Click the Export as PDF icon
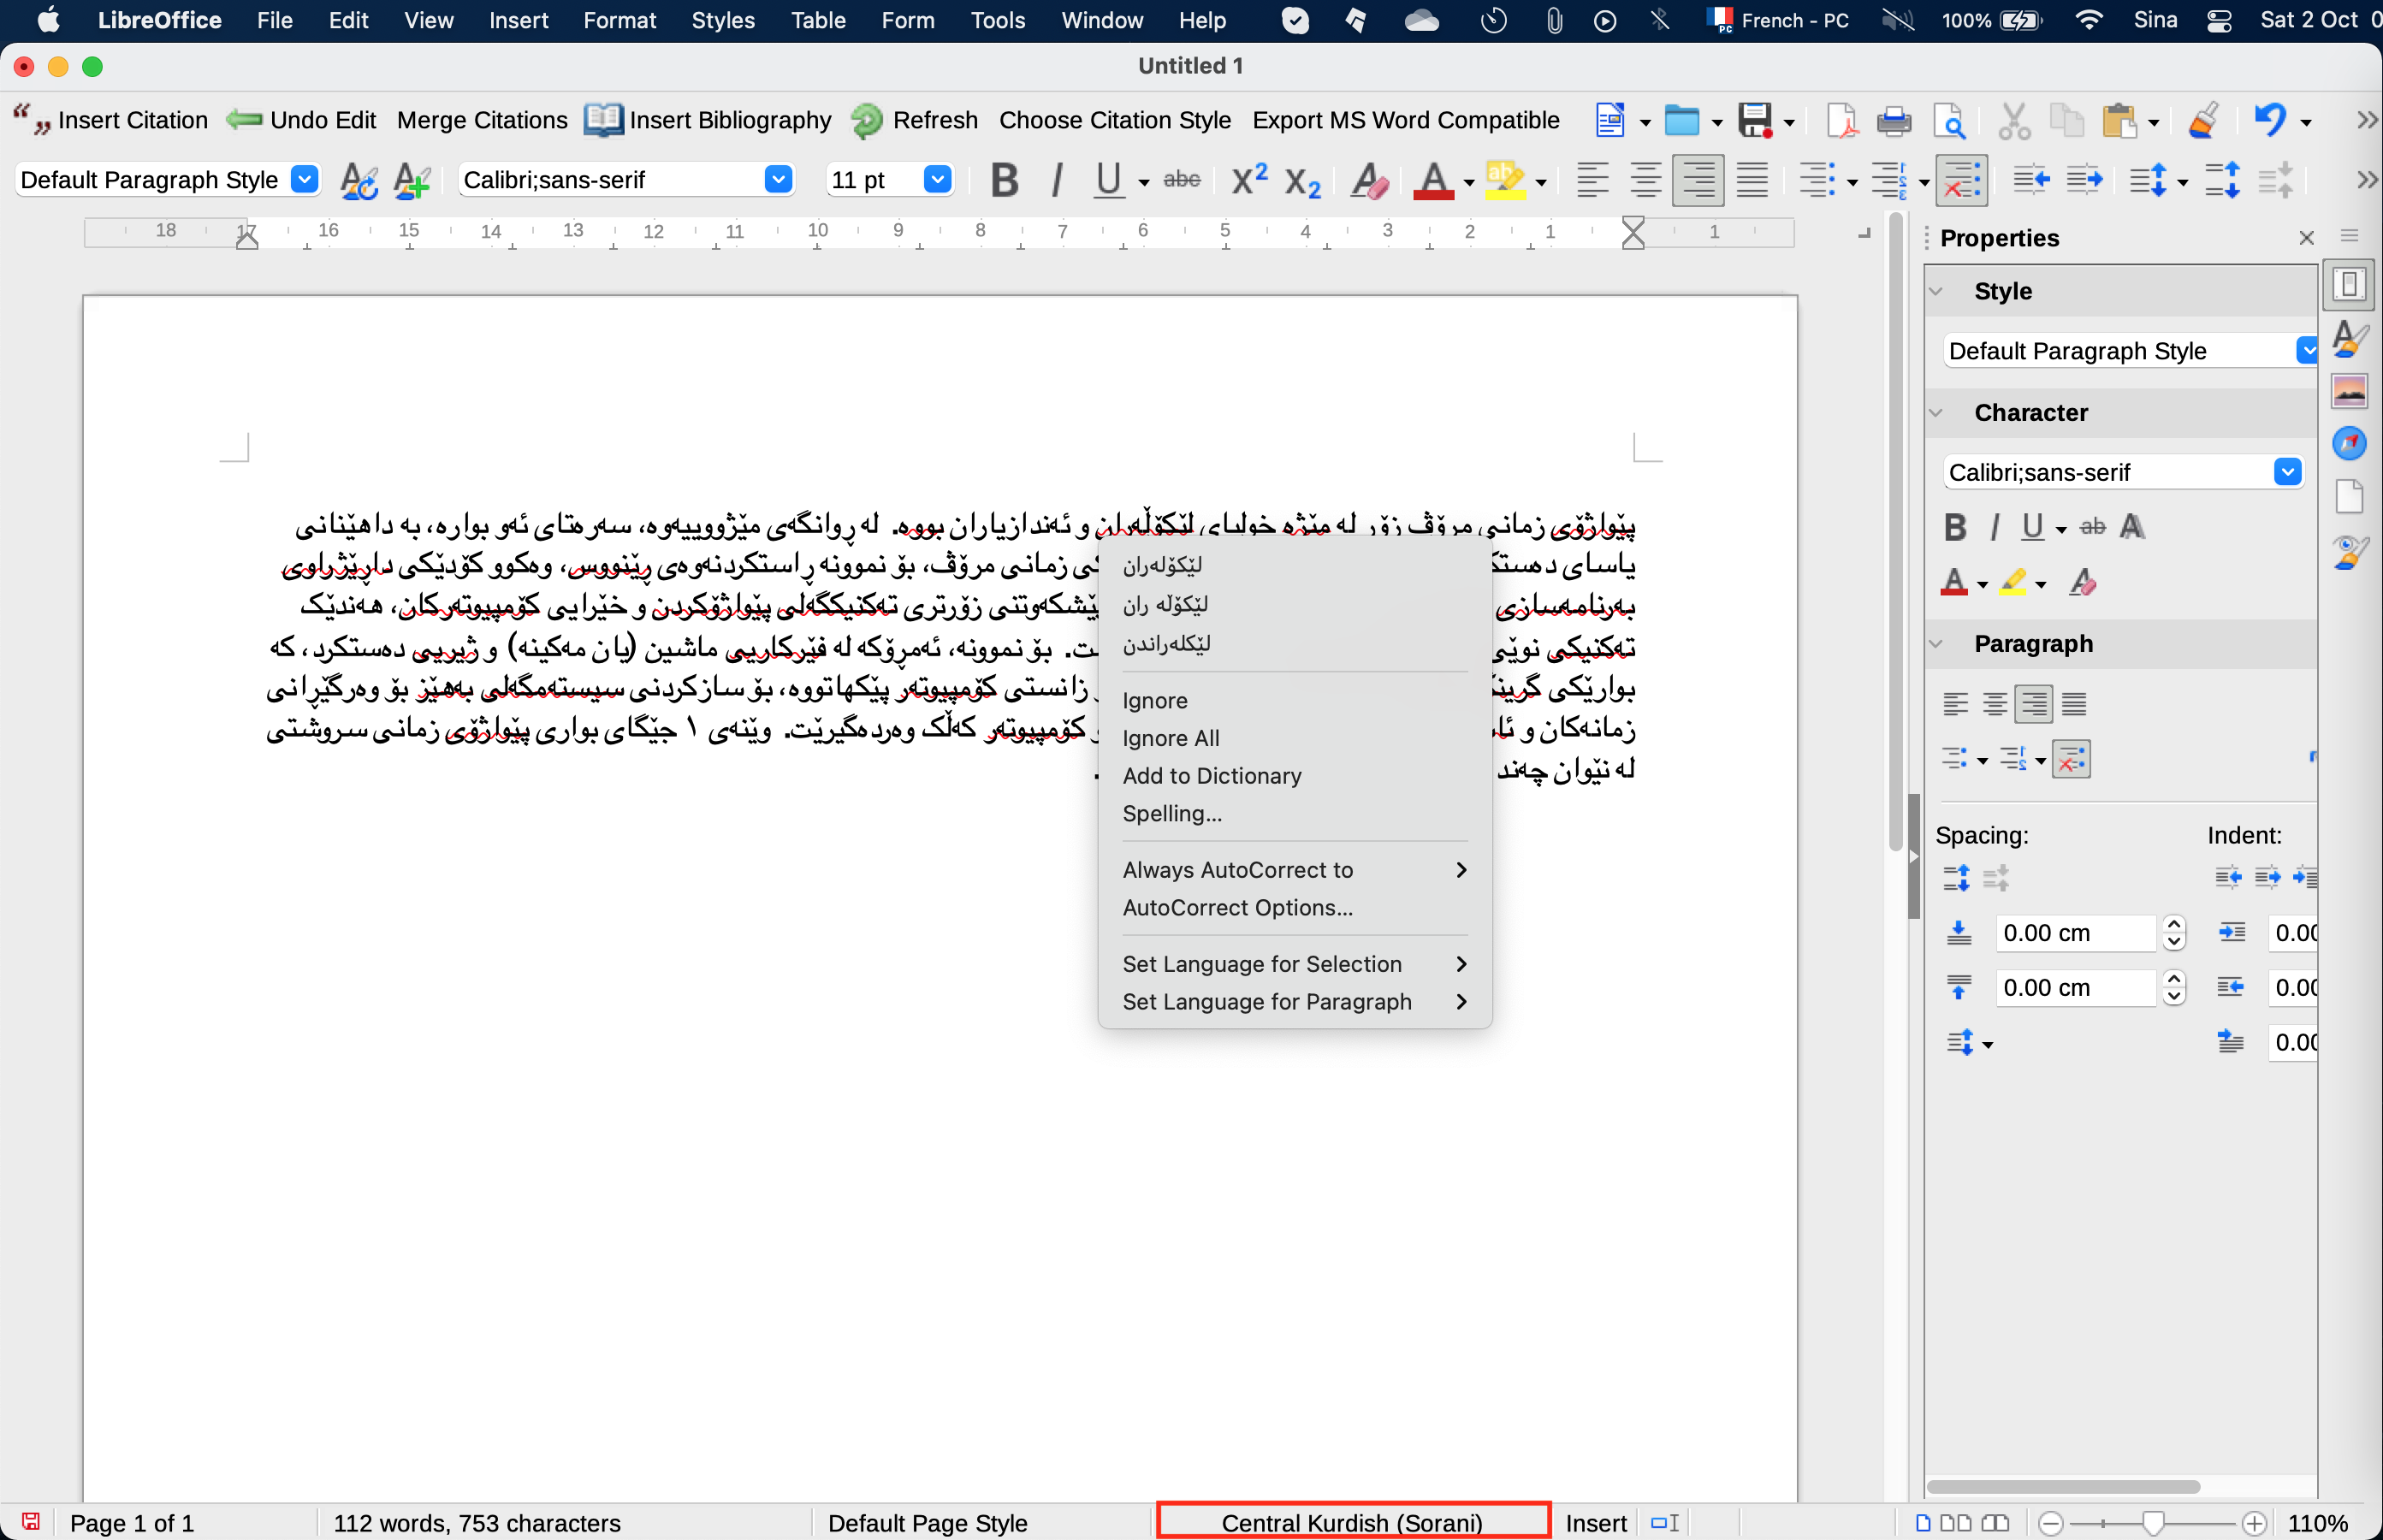Image resolution: width=2383 pixels, height=1540 pixels. click(x=1841, y=121)
